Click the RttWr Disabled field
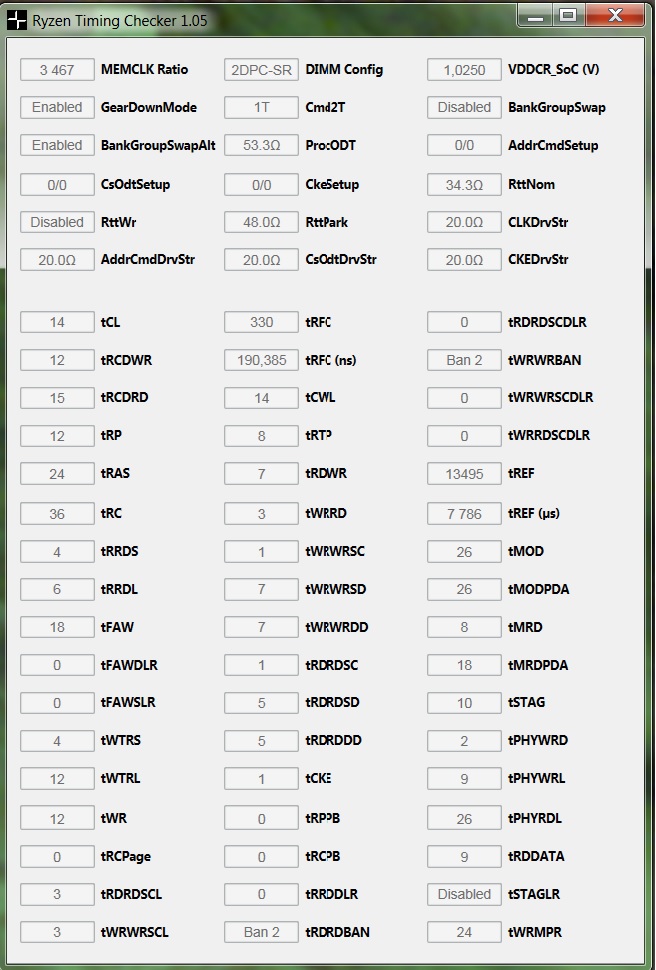 pyautogui.click(x=57, y=222)
